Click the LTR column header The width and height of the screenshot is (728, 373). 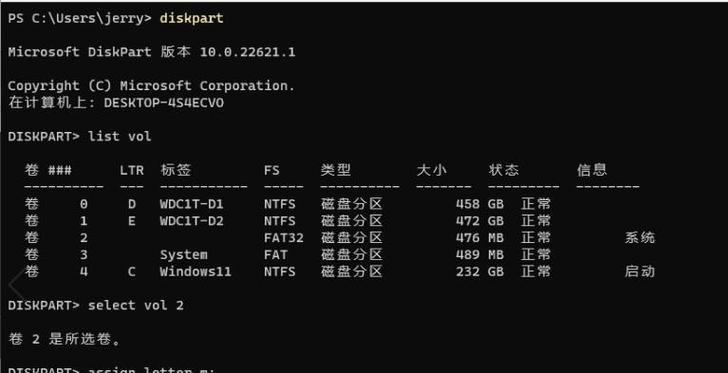click(132, 170)
